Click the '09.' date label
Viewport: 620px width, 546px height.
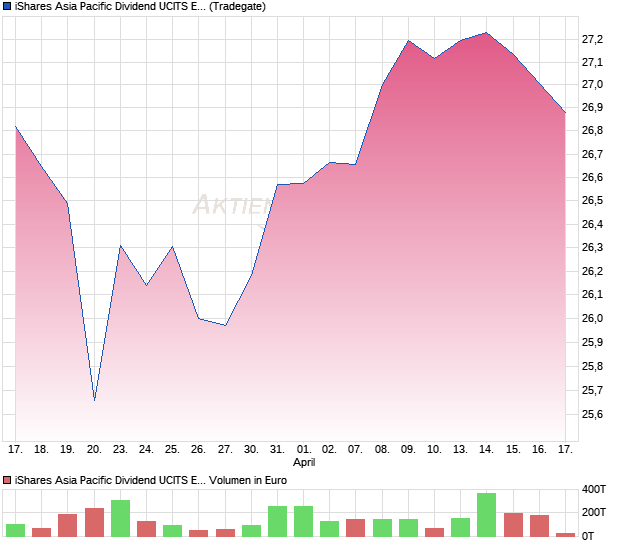coord(408,450)
